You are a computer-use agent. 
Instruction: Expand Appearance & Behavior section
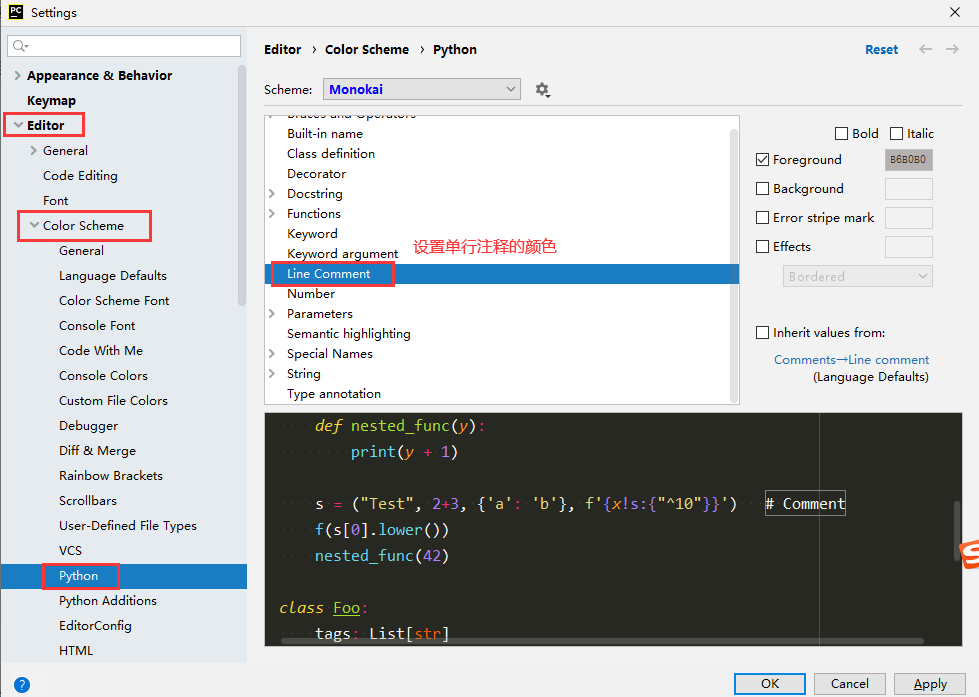pos(17,76)
